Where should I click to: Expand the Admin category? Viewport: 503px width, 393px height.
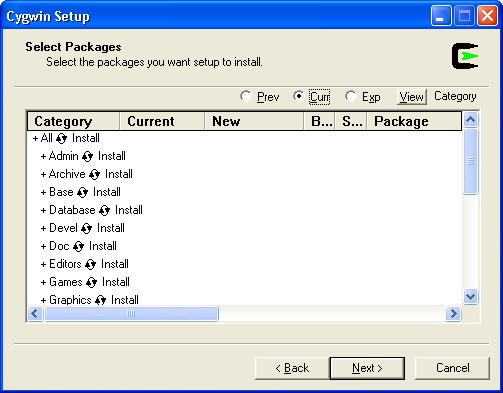pos(43,156)
